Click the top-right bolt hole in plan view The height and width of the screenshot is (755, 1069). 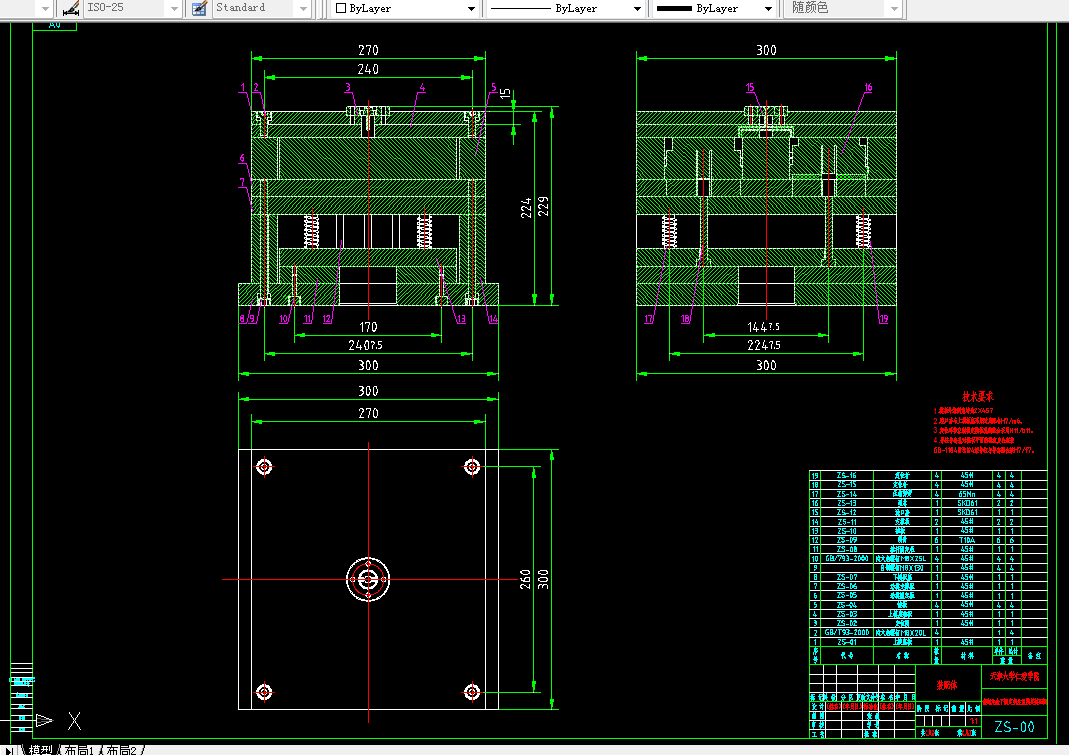point(472,466)
